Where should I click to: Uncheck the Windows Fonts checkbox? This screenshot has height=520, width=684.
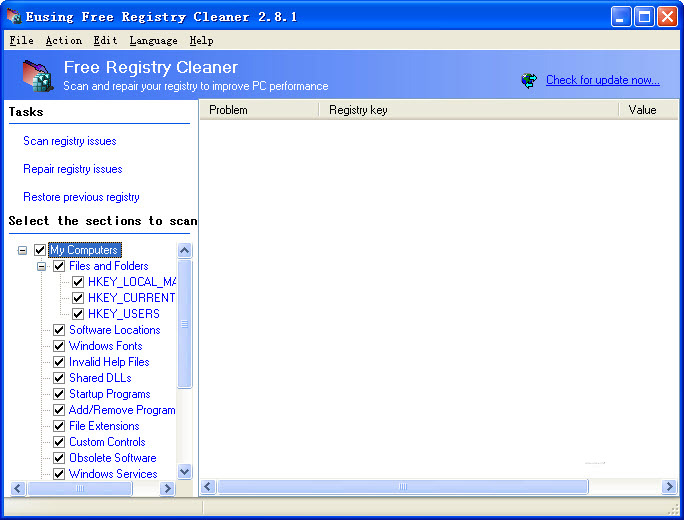(x=59, y=346)
